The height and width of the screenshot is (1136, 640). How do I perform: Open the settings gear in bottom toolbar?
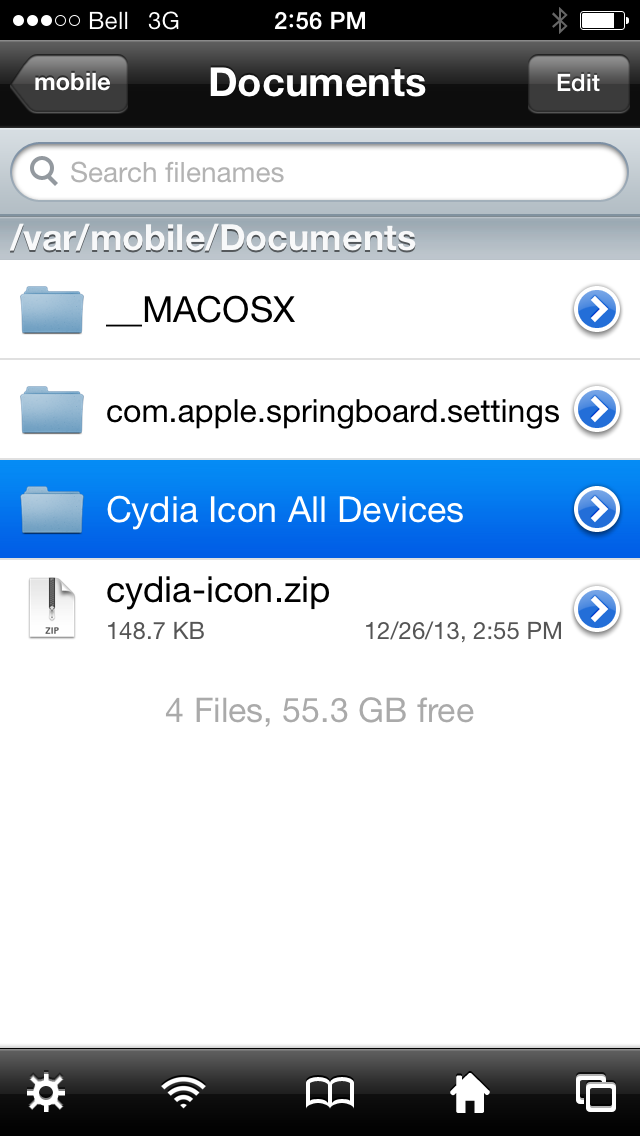[46, 1092]
